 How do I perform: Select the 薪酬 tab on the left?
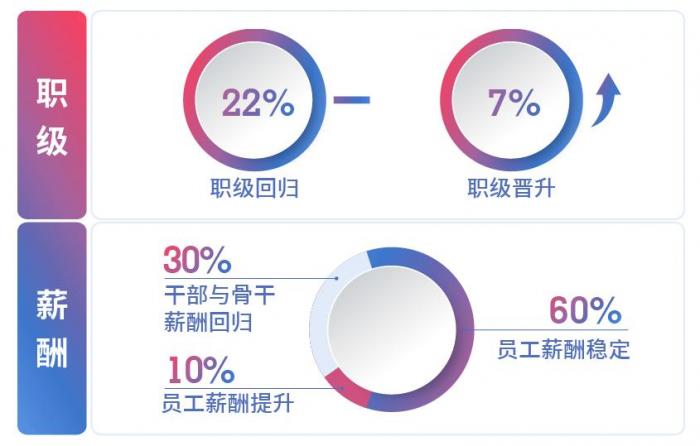pos(52,328)
